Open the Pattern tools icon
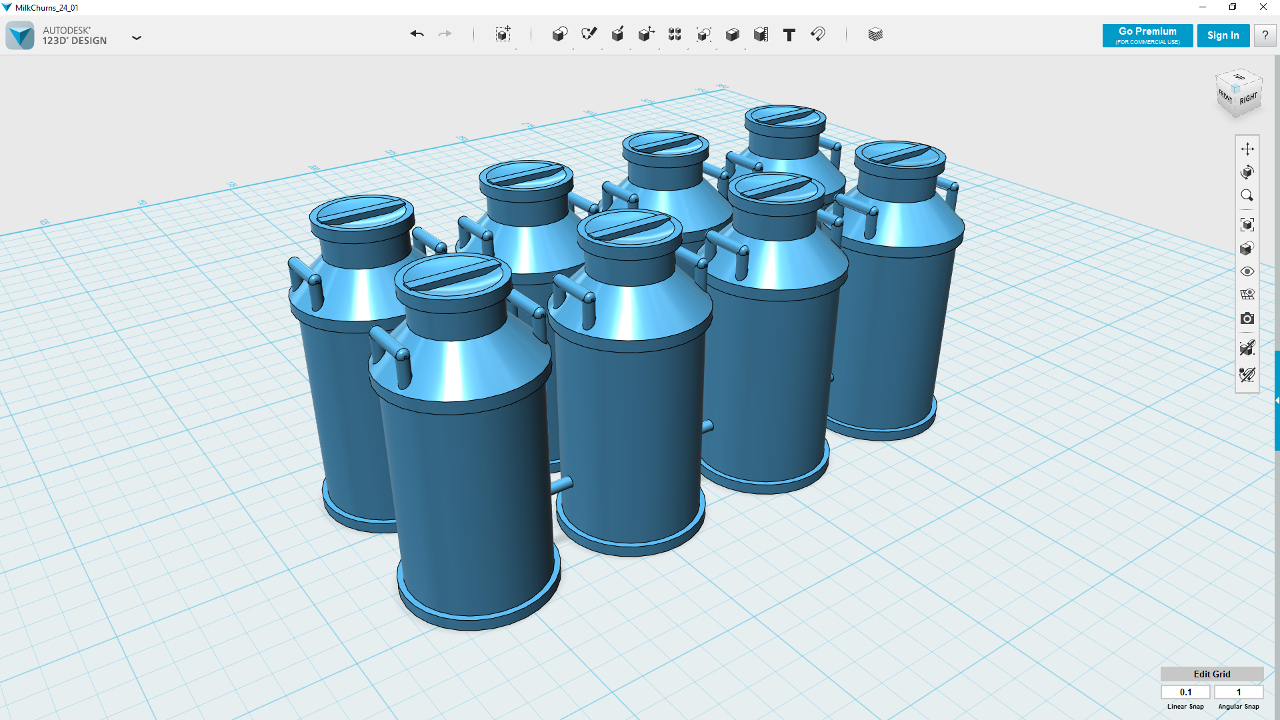This screenshot has width=1280, height=720. pyautogui.click(x=675, y=34)
